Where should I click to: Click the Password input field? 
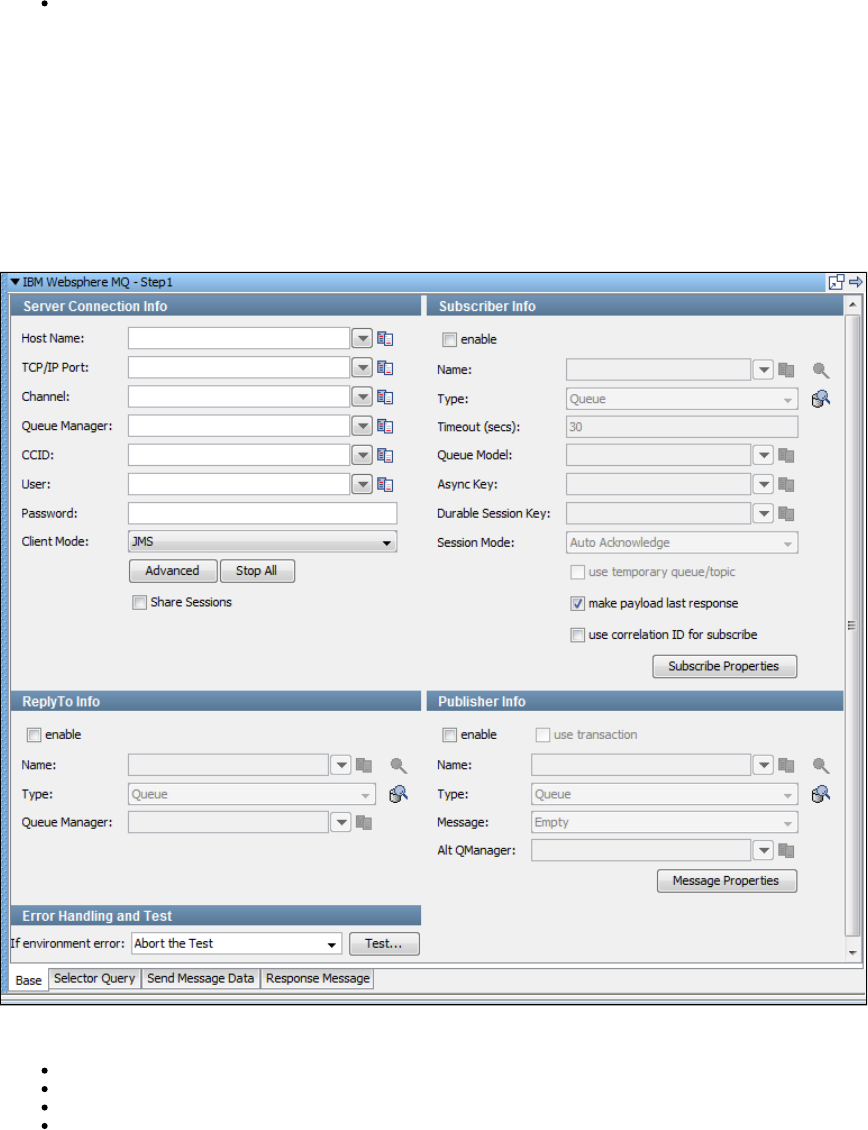click(262, 513)
